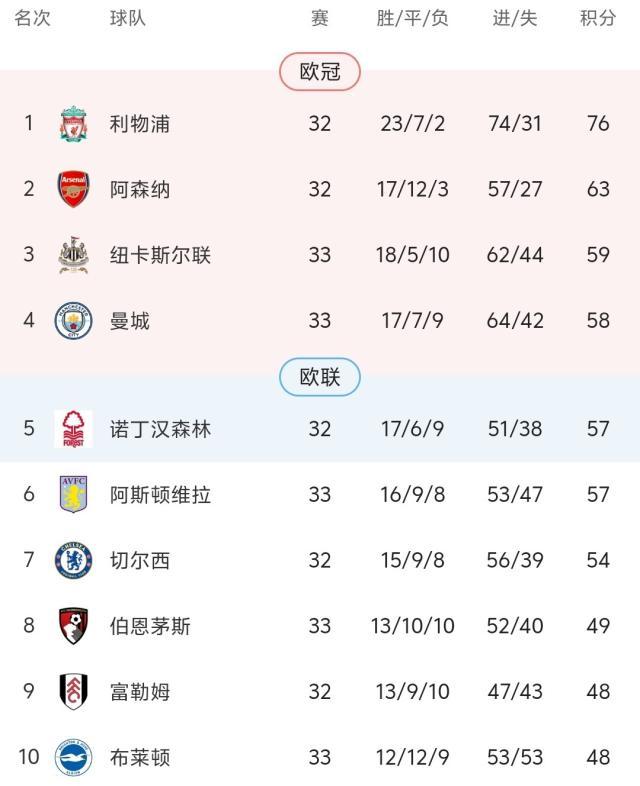Screen dimensions: 640x786
Task: Select the Nottingham Forest crest icon
Action: 73,429
